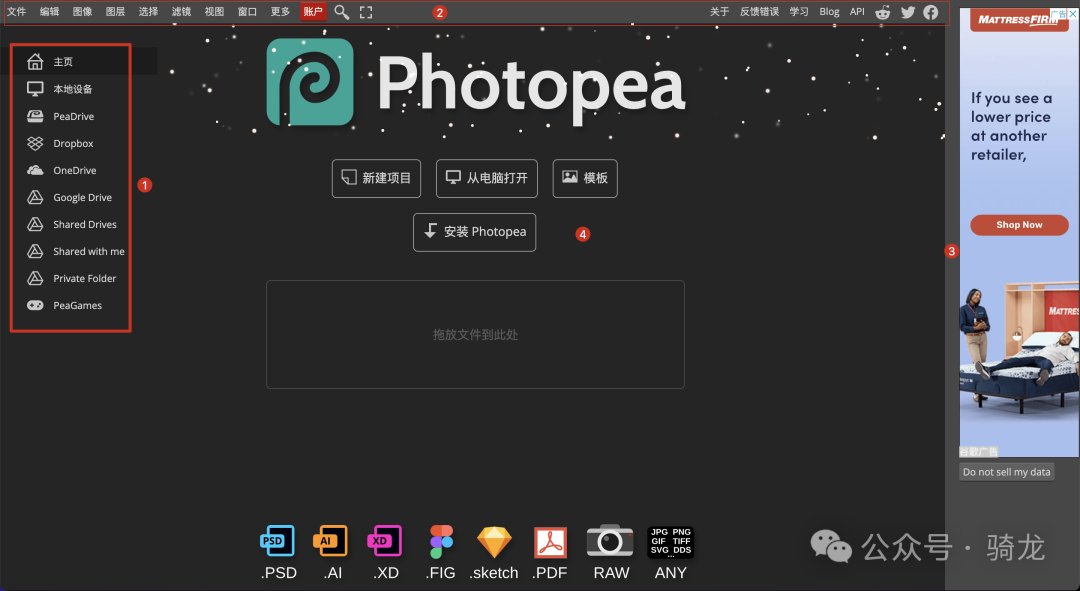Viewport: 1080px width, 591px height.
Task: Open the 文件 menu
Action: click(17, 12)
